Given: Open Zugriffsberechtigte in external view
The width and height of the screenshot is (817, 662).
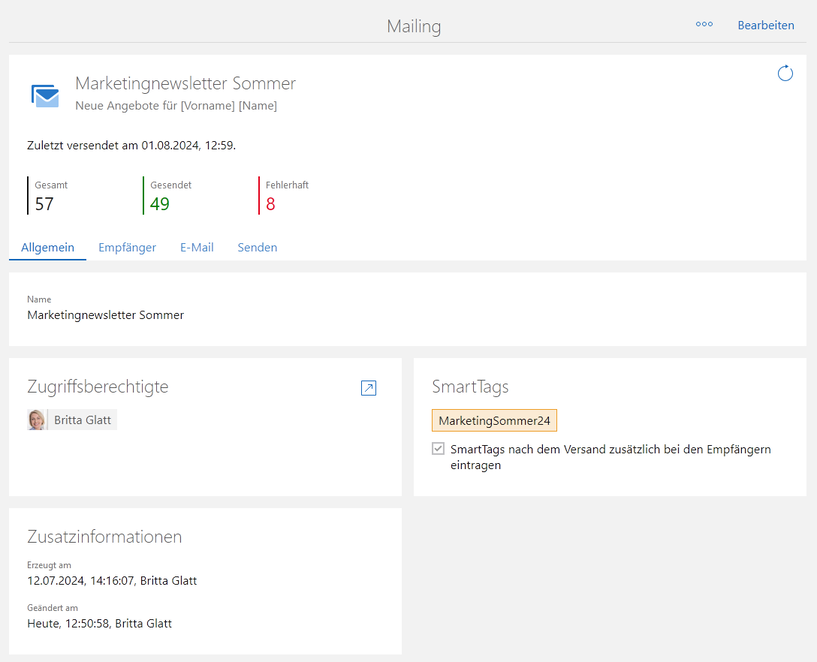Looking at the screenshot, I should coord(368,388).
